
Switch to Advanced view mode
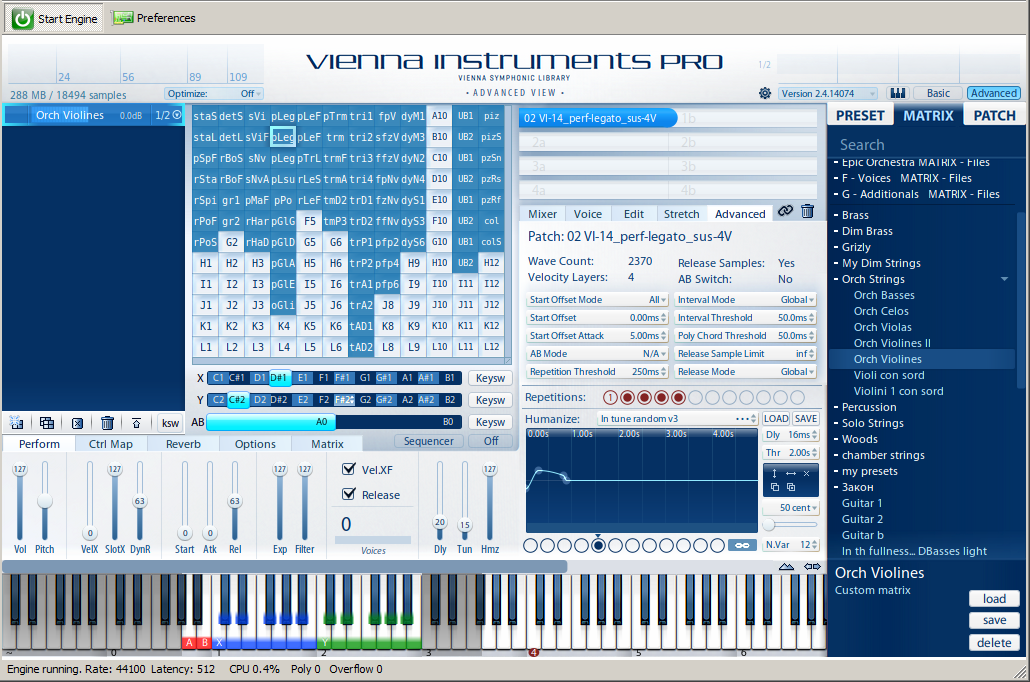[x=994, y=93]
